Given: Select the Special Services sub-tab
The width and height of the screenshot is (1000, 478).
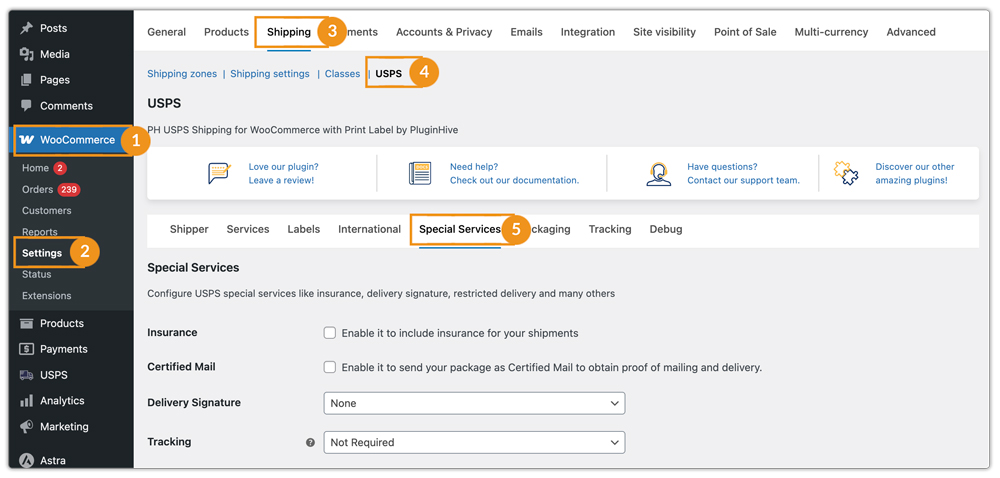Looking at the screenshot, I should [x=460, y=229].
